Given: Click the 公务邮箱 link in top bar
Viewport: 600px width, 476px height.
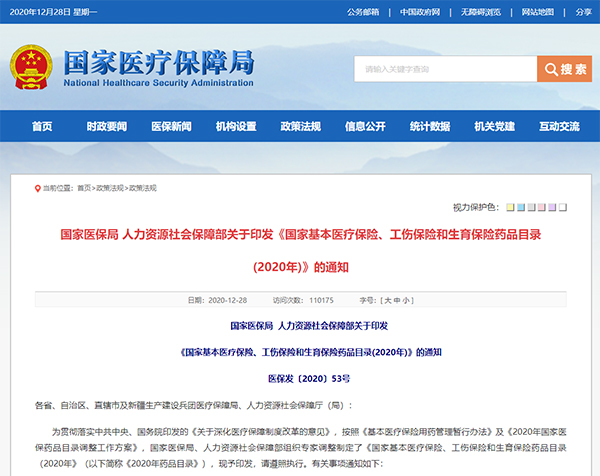Looking at the screenshot, I should [x=363, y=12].
